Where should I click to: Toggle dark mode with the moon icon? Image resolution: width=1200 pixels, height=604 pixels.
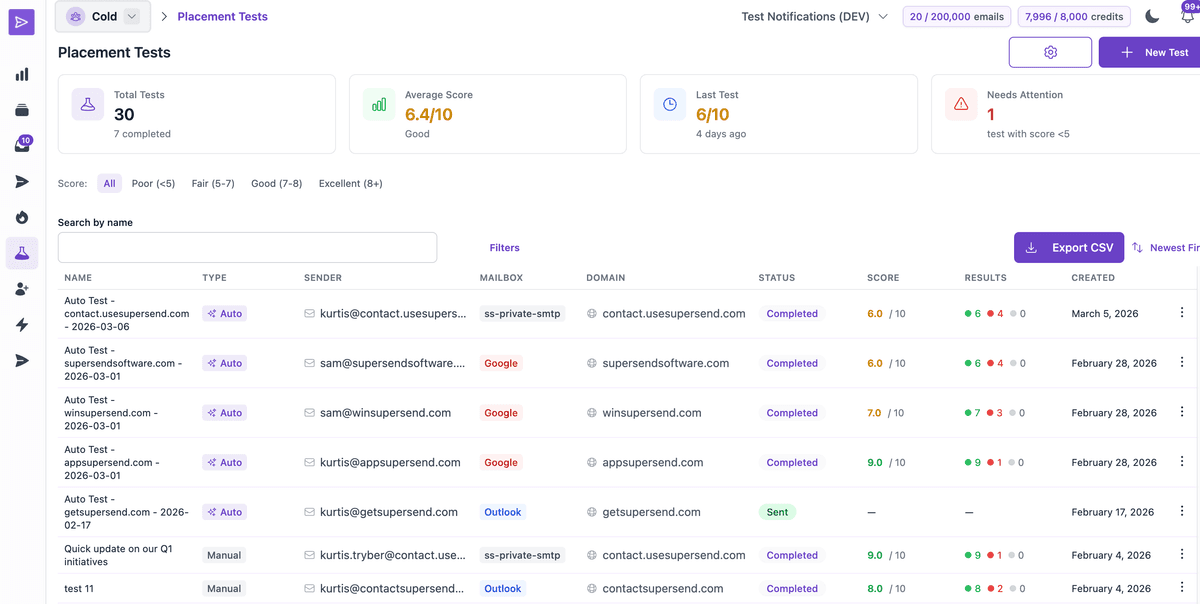click(x=1151, y=16)
